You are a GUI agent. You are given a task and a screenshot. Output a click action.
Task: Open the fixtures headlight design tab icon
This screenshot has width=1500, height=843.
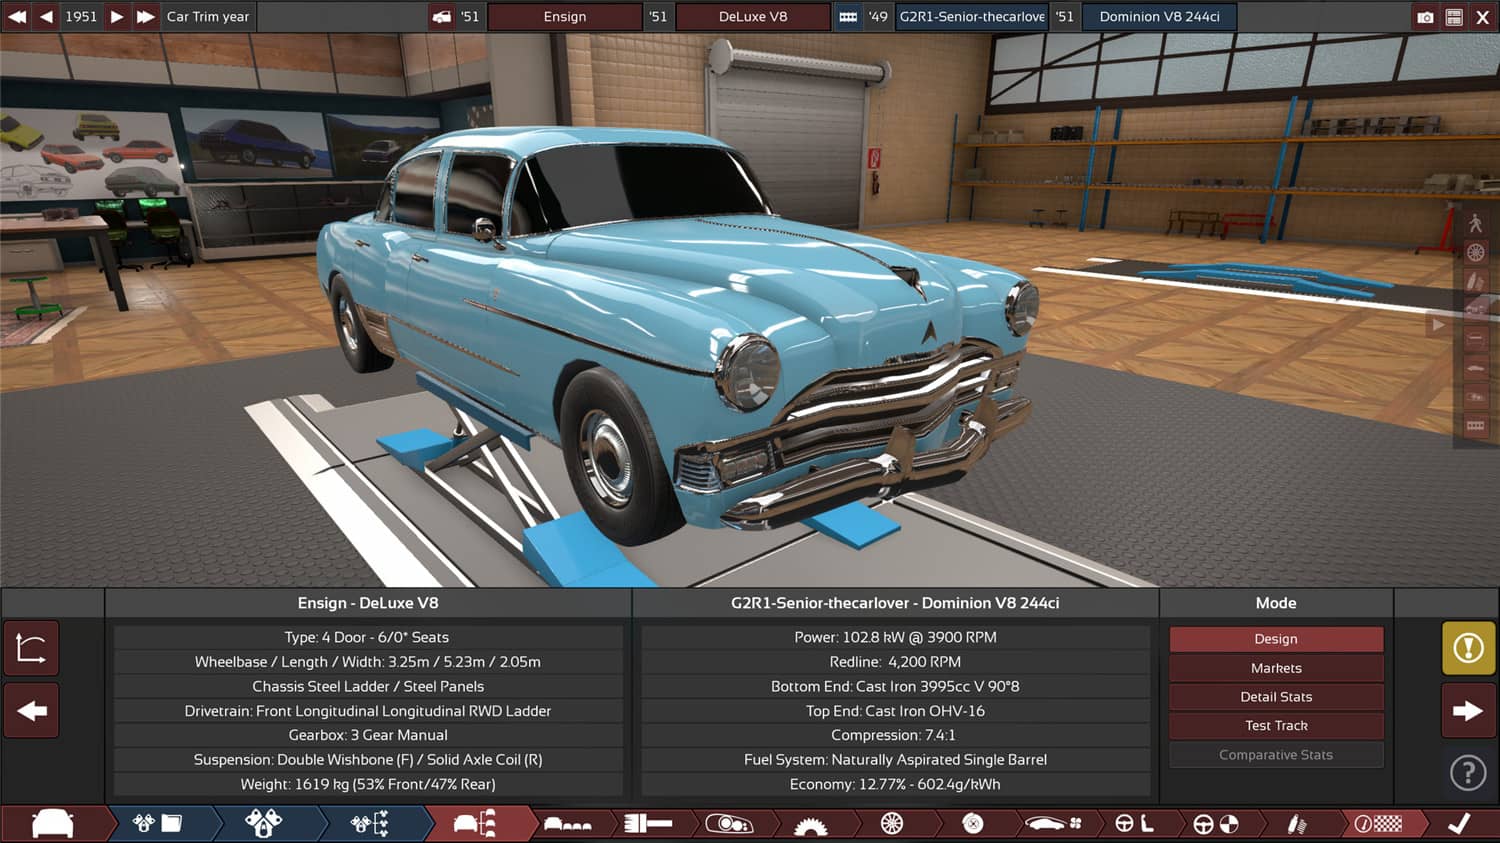coord(731,823)
